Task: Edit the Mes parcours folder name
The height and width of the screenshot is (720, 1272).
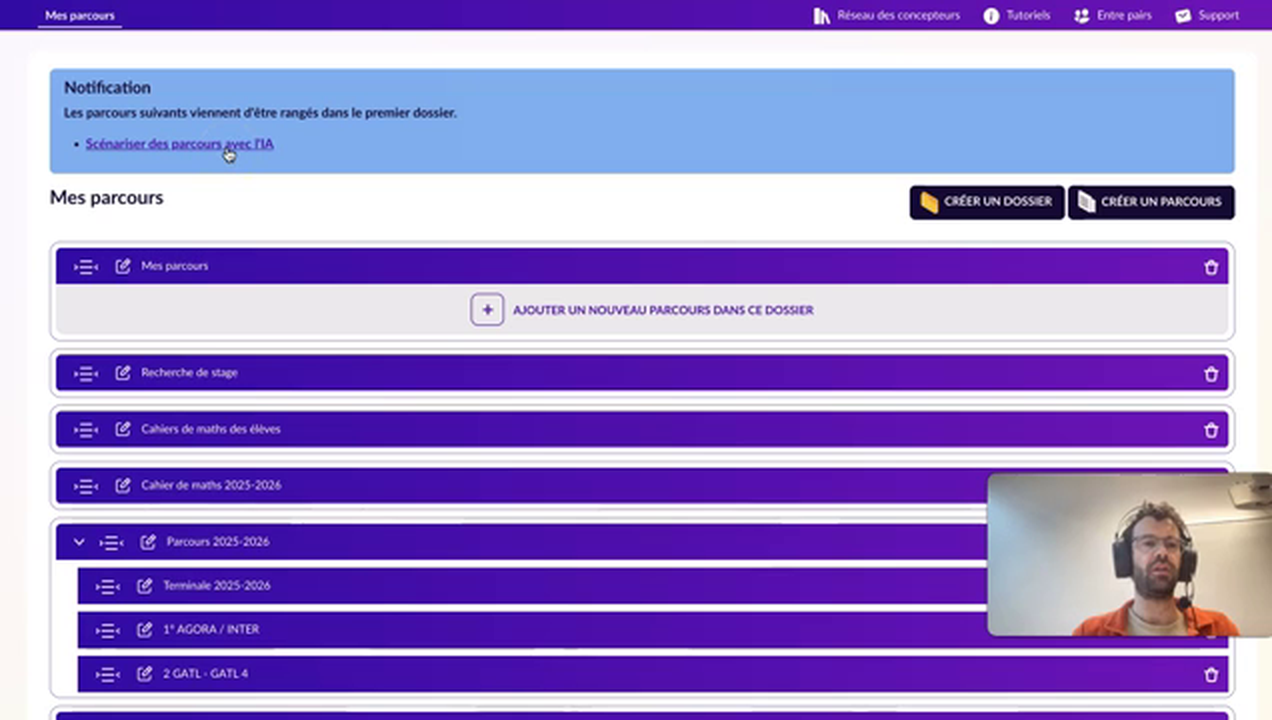Action: pyautogui.click(x=123, y=266)
